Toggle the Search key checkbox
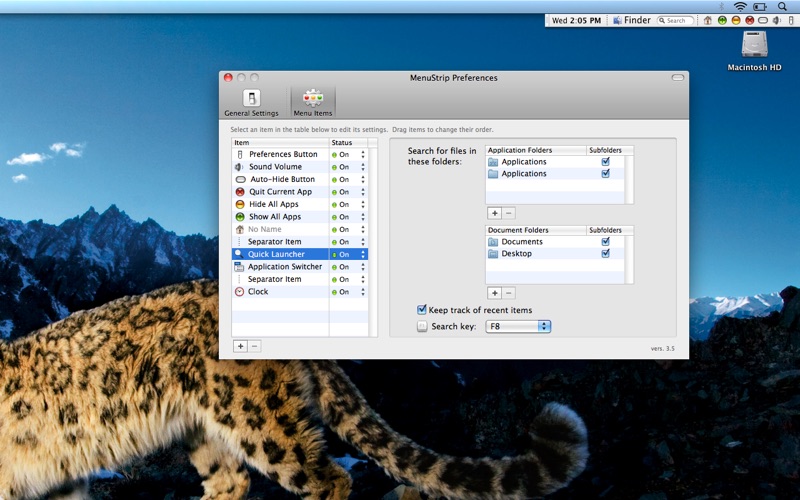Screen dimensions: 800x500 tap(422, 327)
